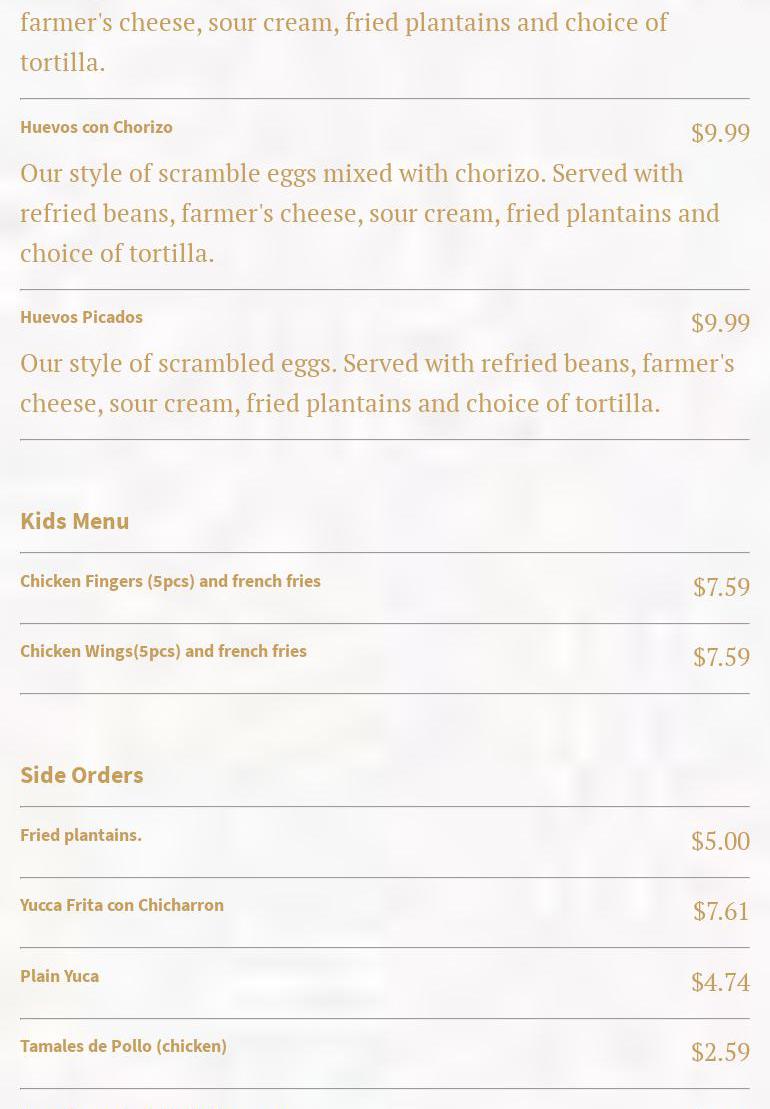The image size is (770, 1109).
Task: Click the Chicken Fingers $7.59 price
Action: point(721,587)
